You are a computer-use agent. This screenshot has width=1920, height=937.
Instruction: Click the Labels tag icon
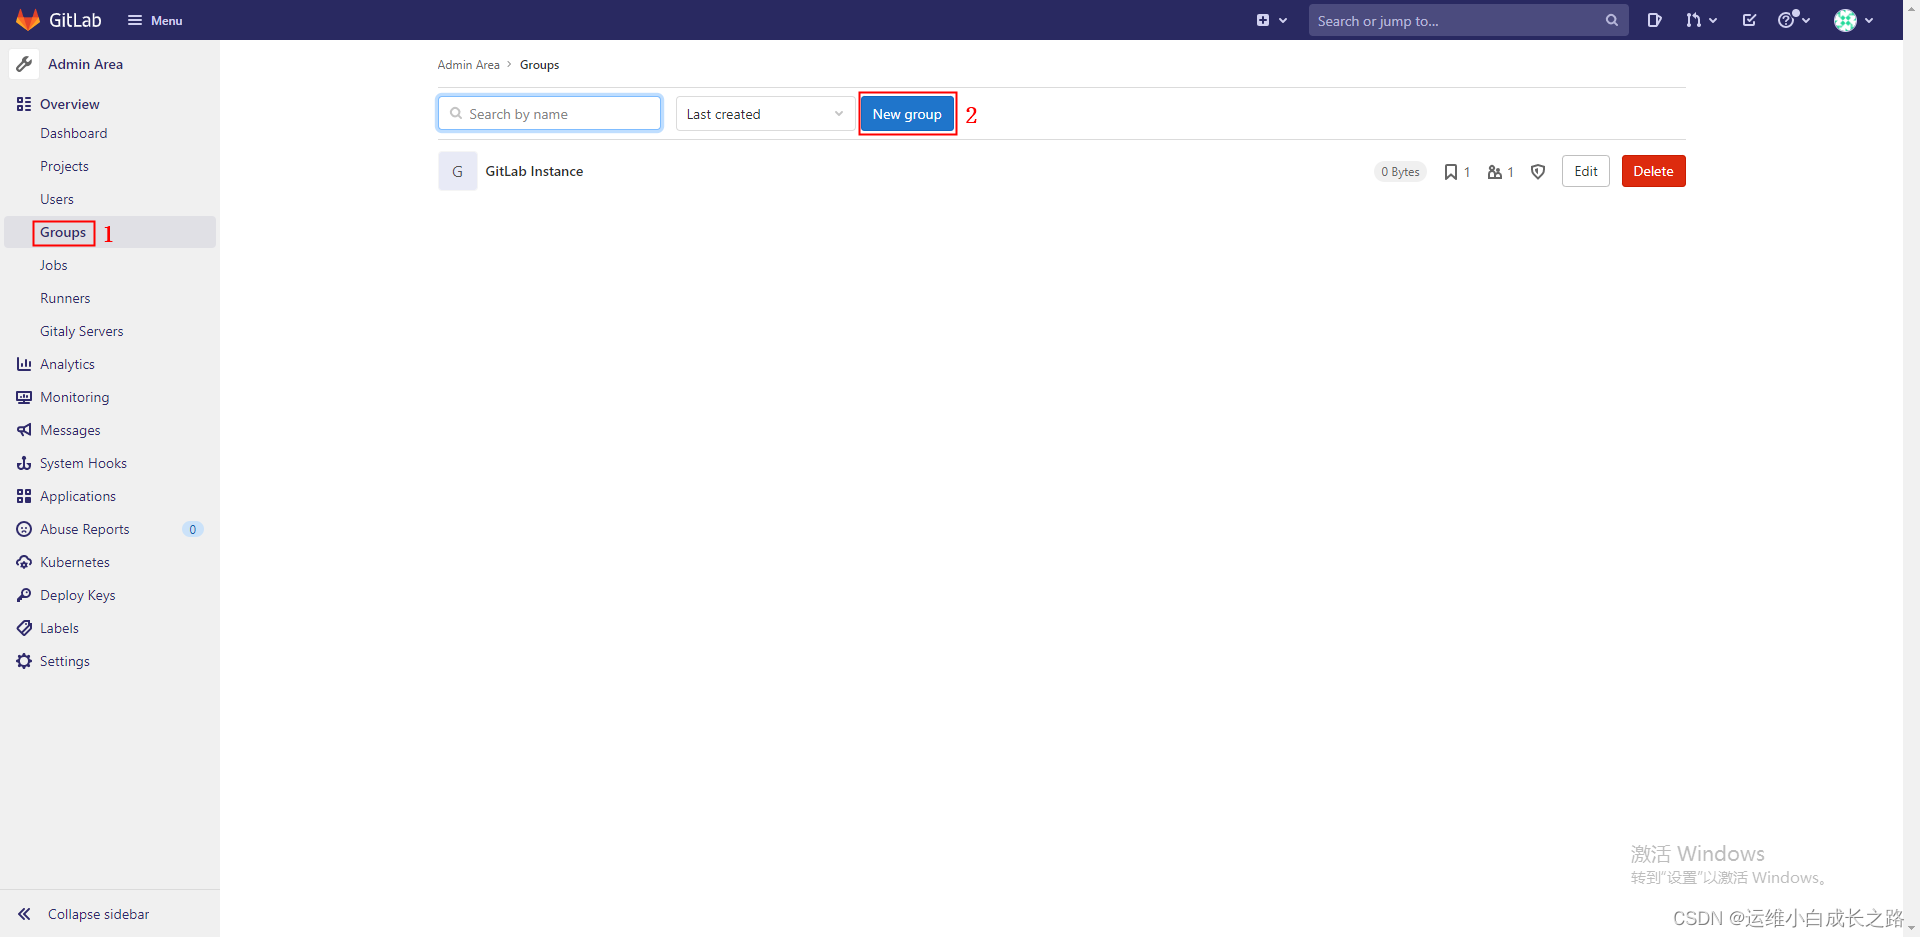(x=24, y=628)
